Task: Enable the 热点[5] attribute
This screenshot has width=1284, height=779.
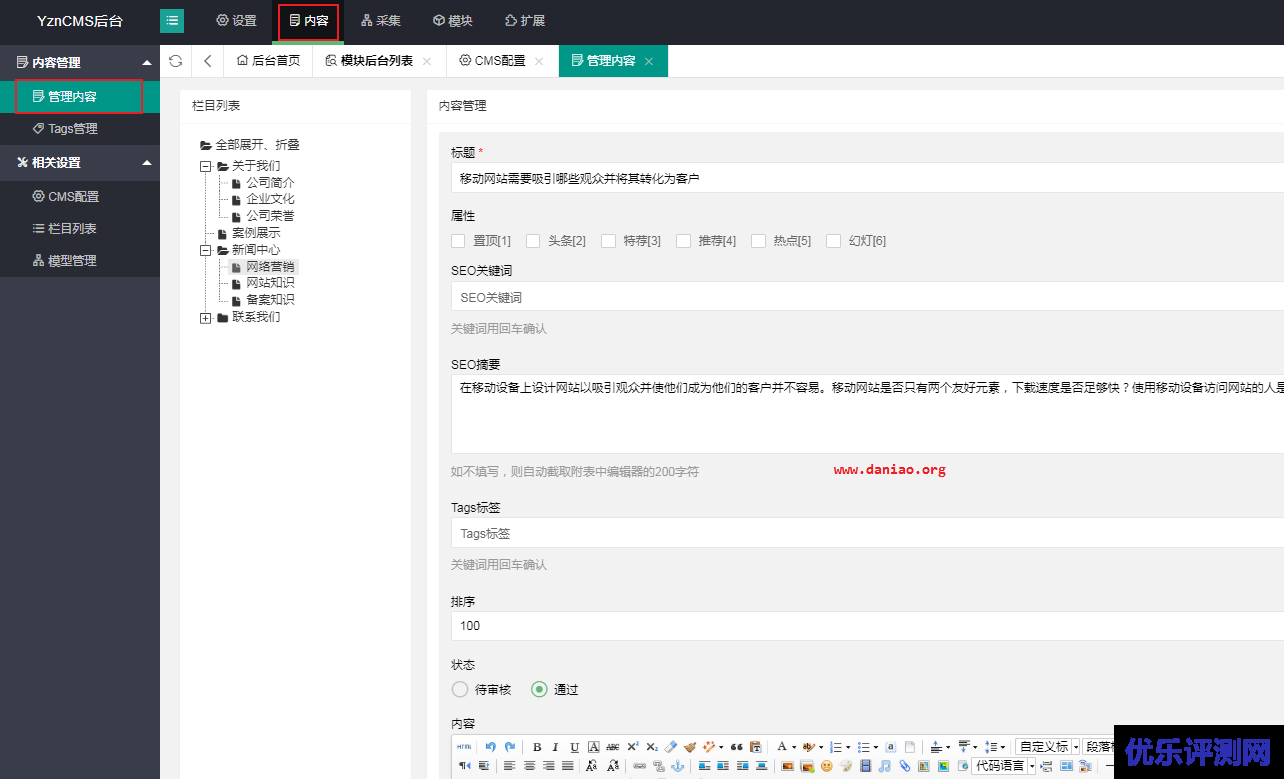Action: (x=758, y=240)
